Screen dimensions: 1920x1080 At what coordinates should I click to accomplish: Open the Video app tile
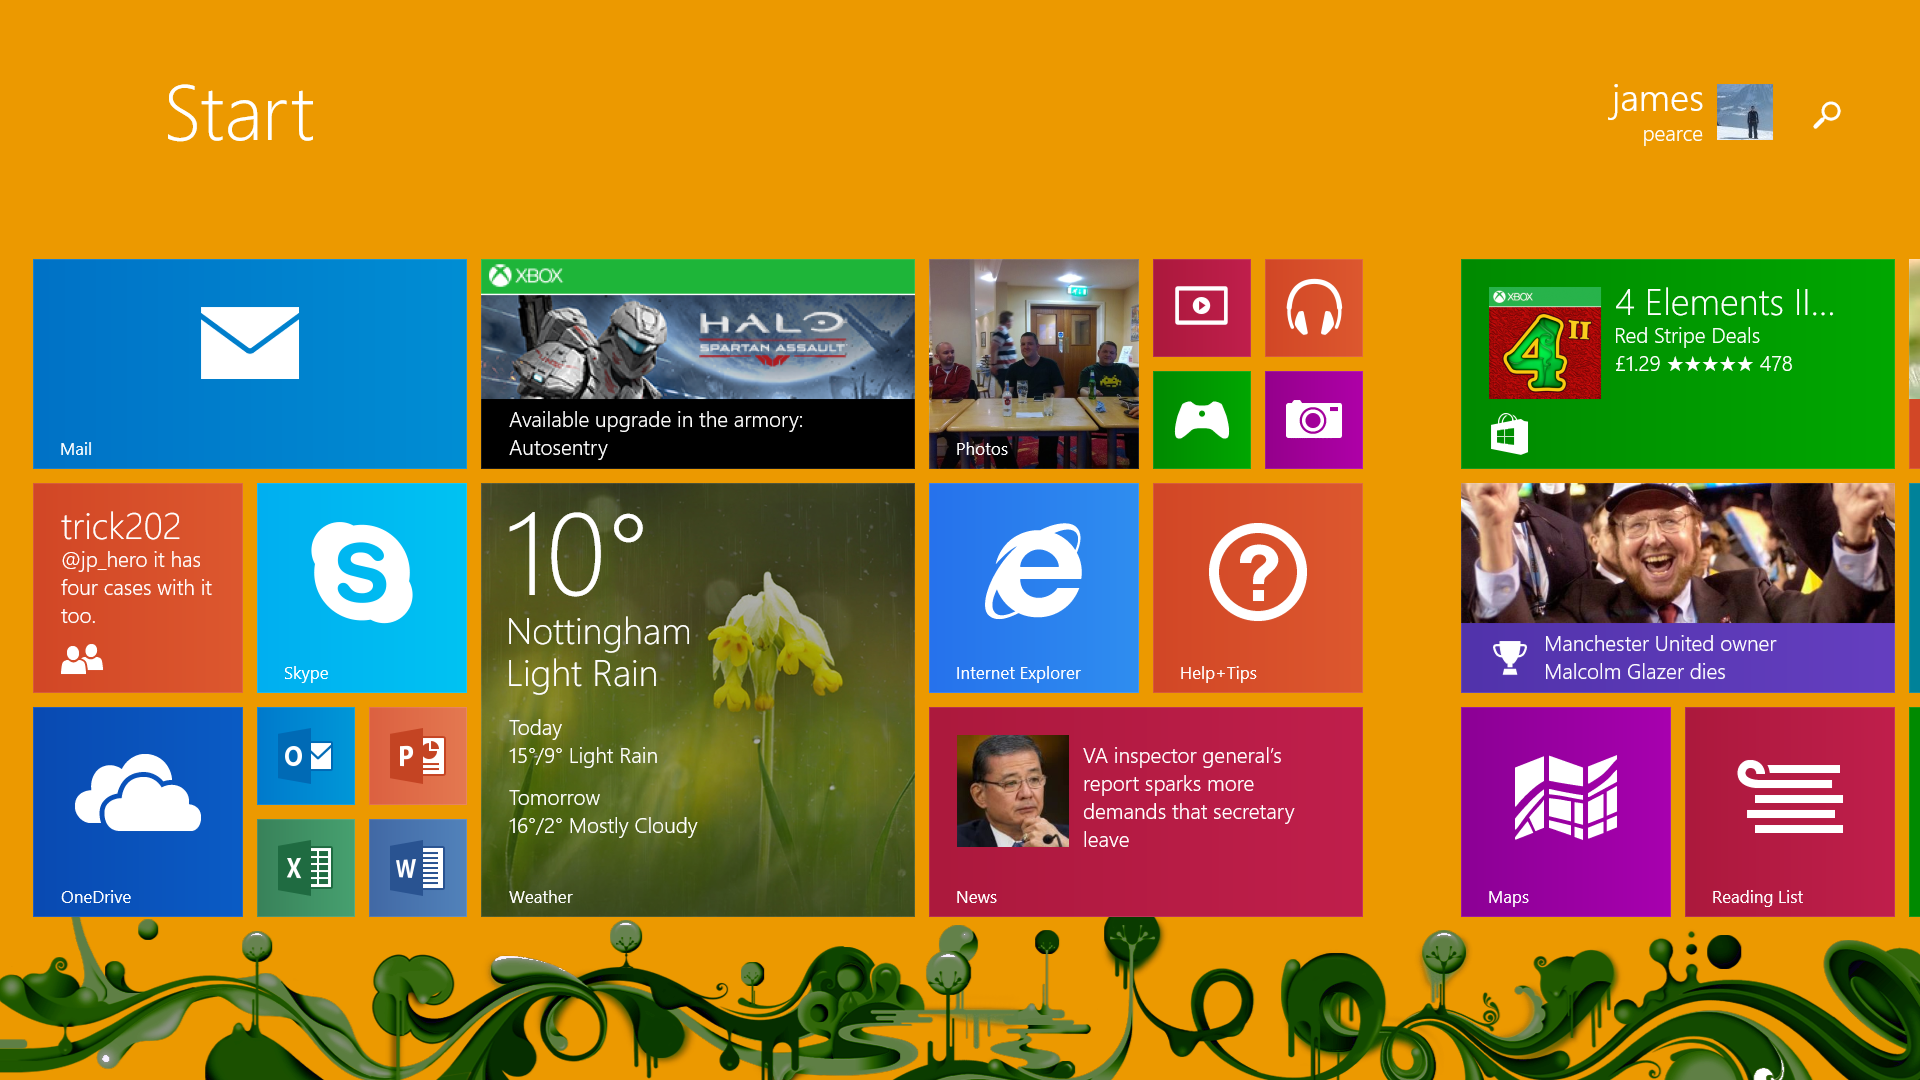(x=1201, y=307)
